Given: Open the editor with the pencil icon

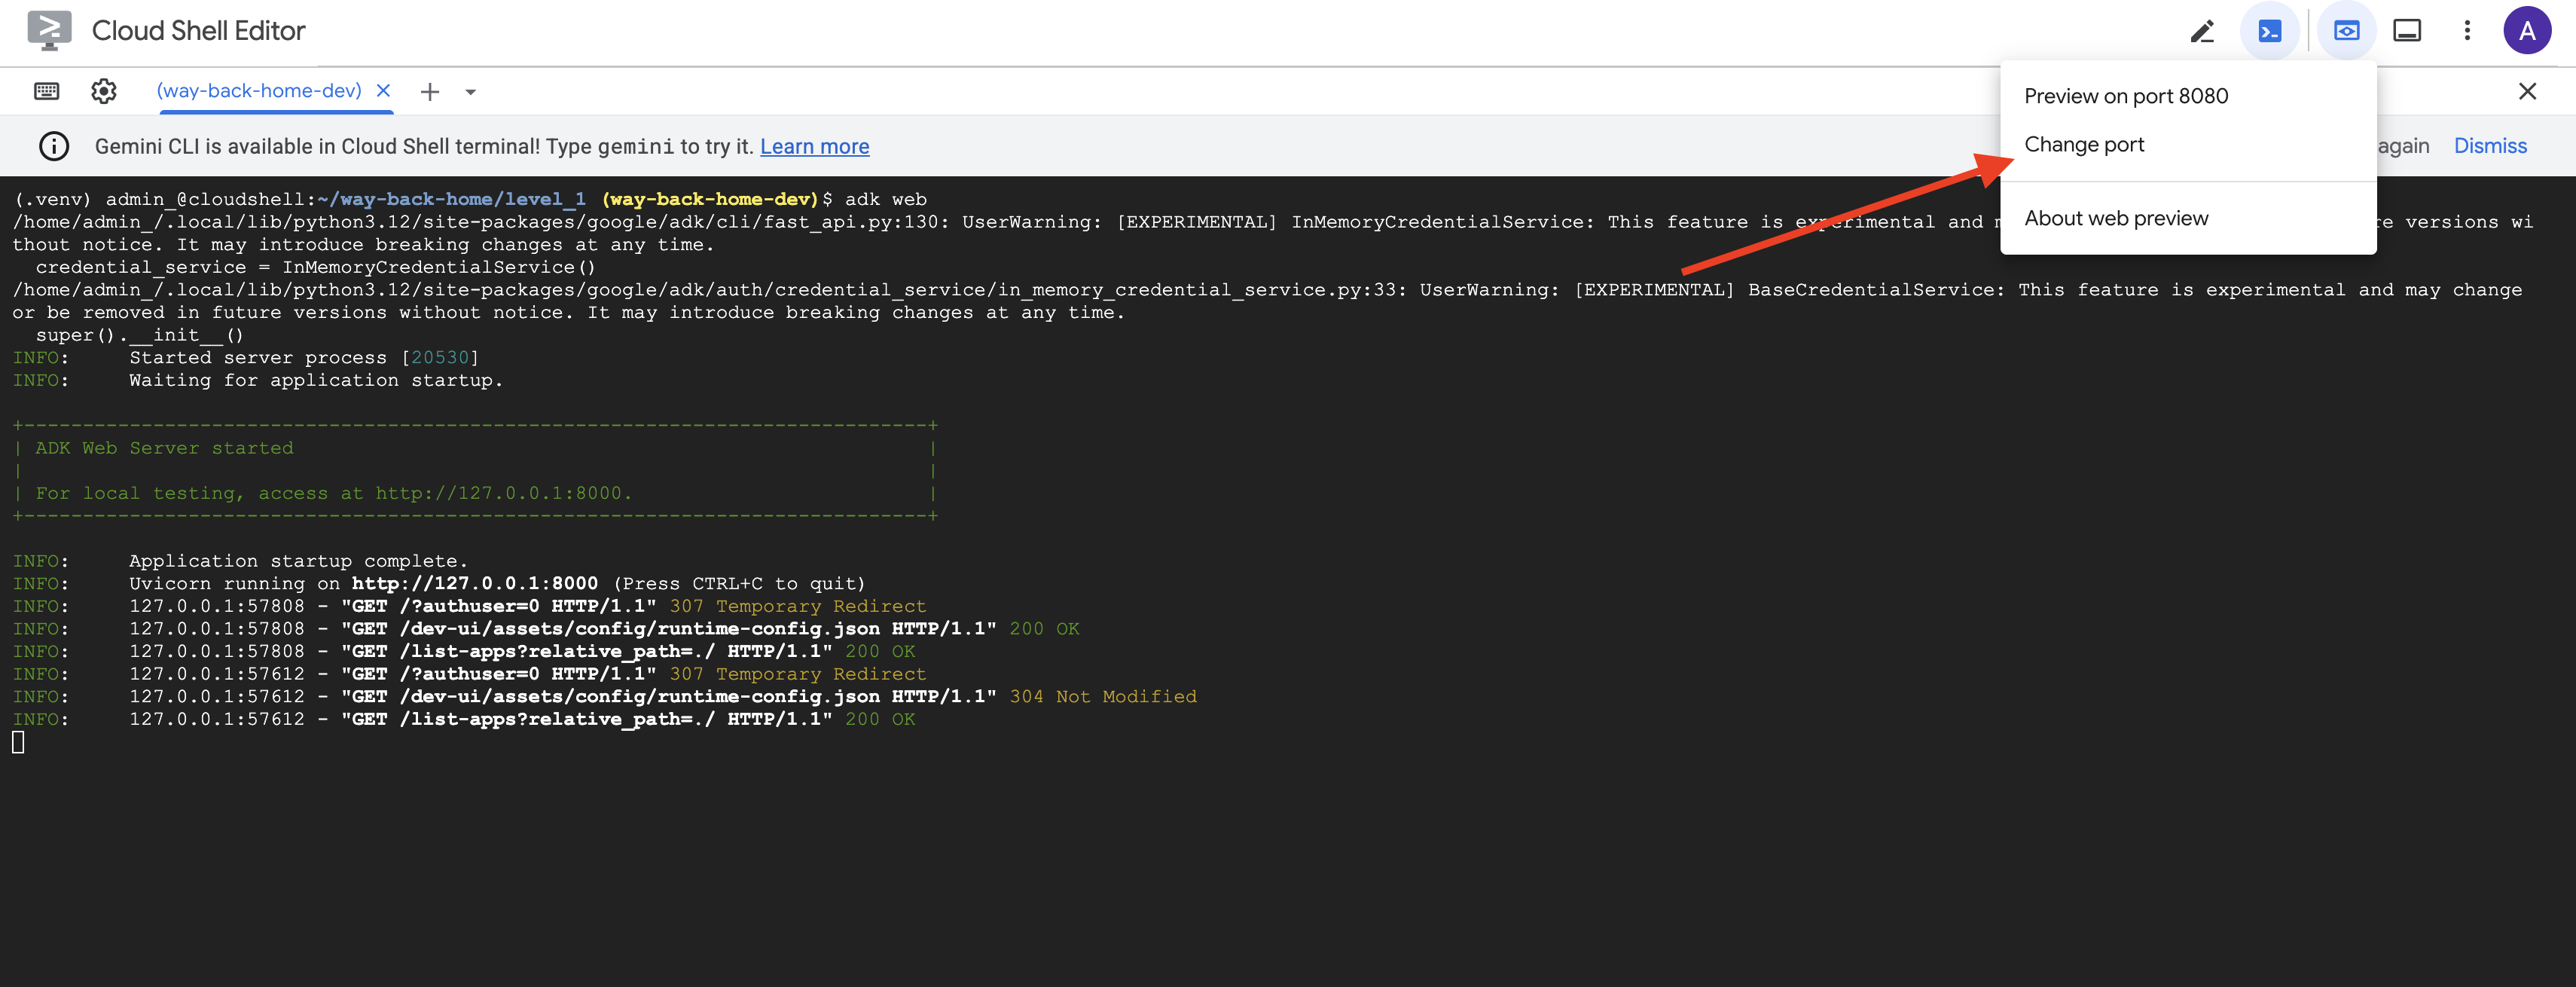Looking at the screenshot, I should coord(2201,31).
